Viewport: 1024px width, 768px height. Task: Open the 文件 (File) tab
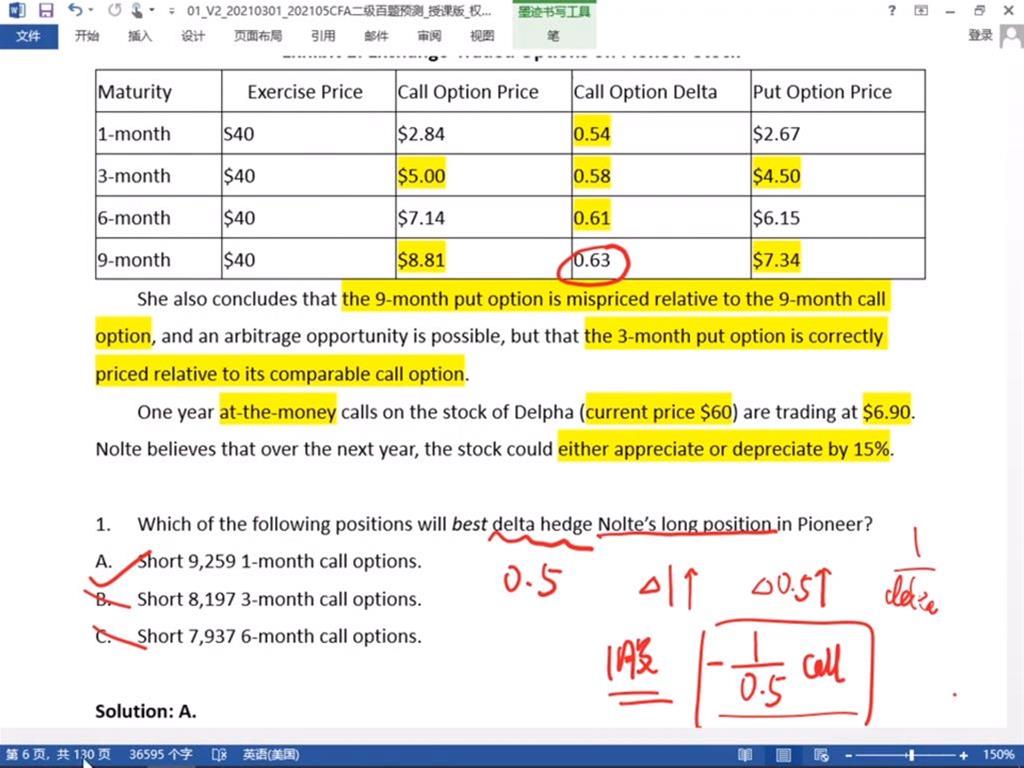point(28,36)
